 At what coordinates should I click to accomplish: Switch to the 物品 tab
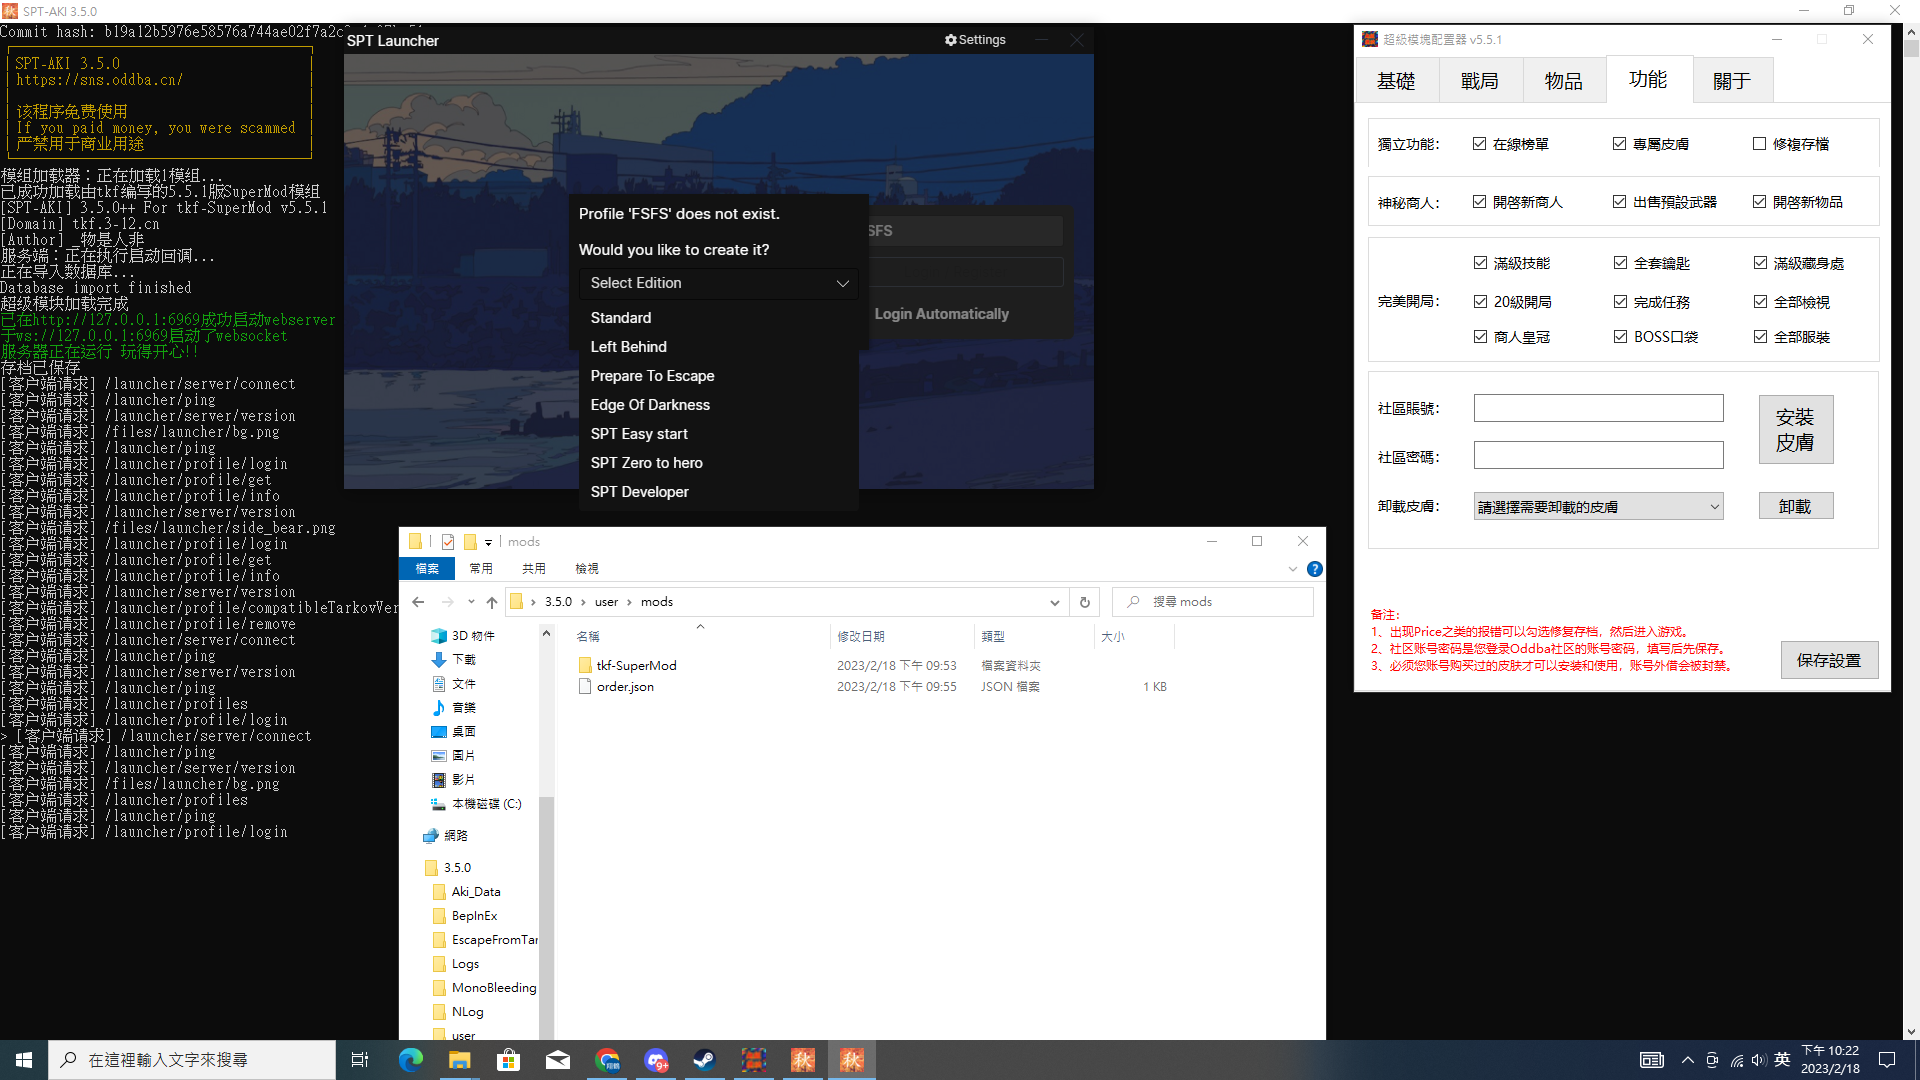click(x=1563, y=81)
